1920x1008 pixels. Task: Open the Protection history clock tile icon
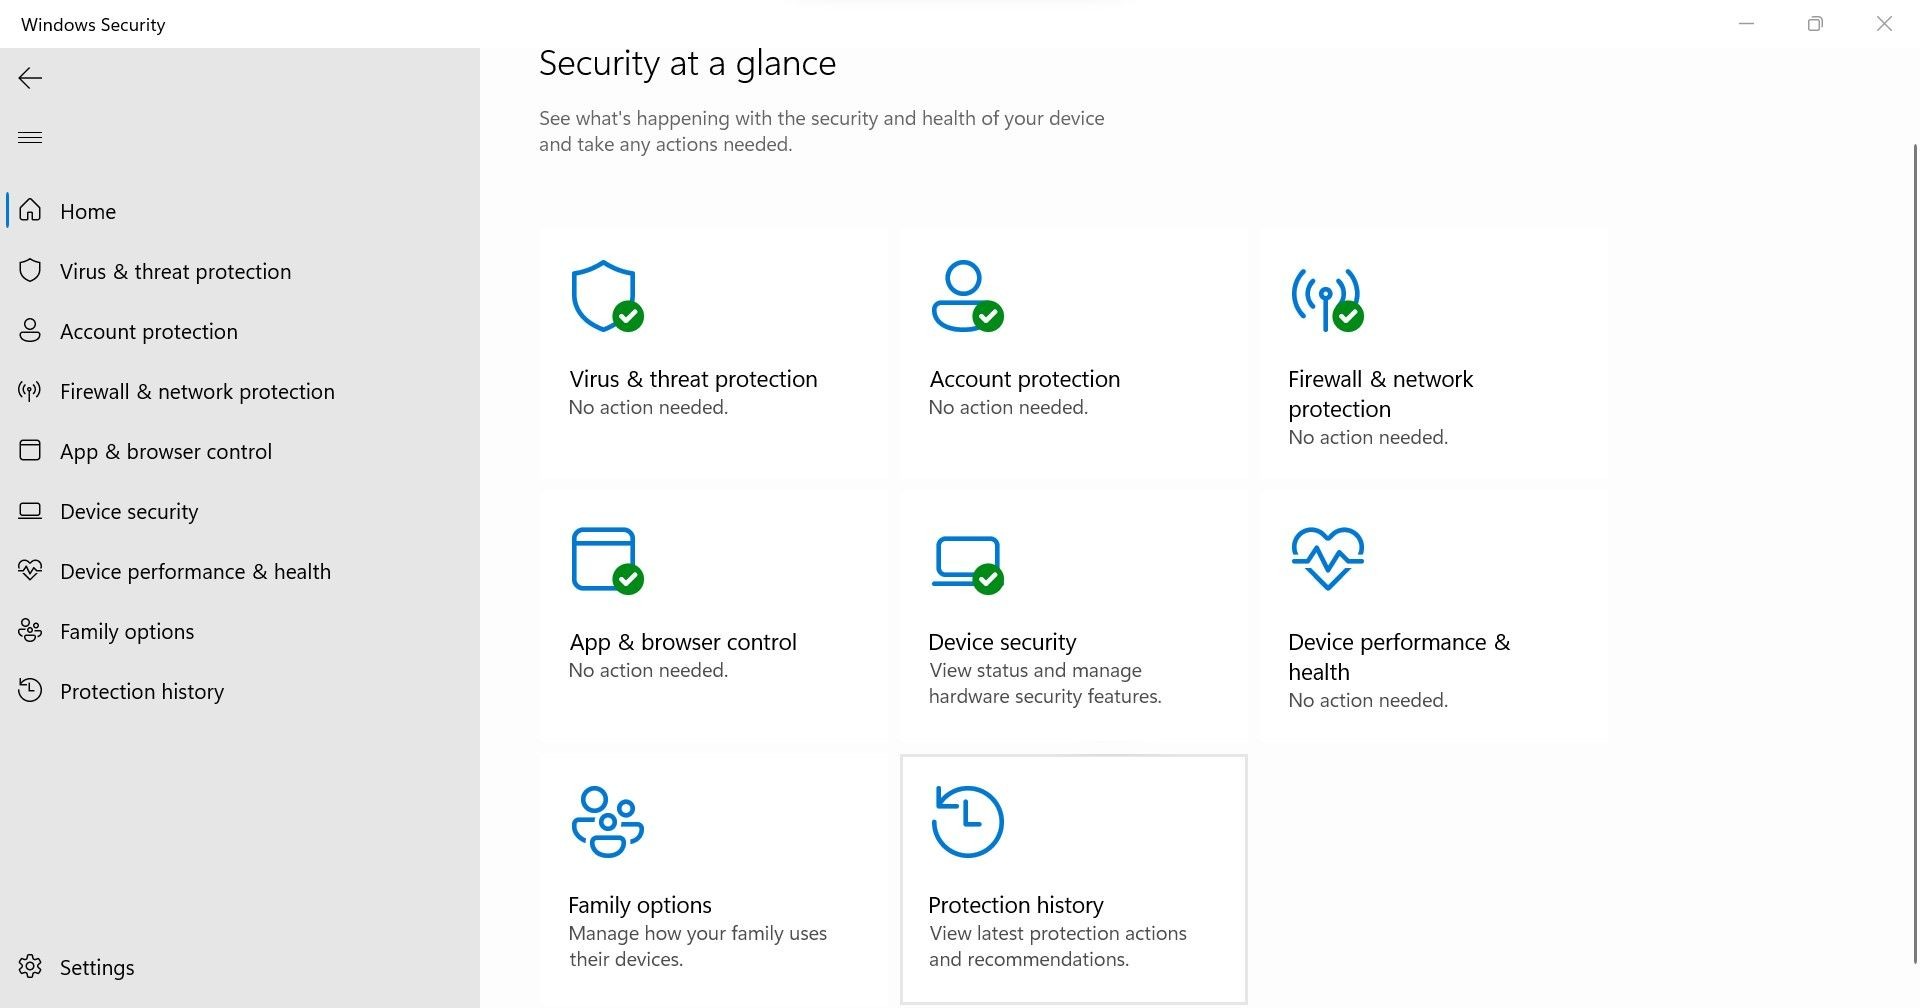coord(967,822)
